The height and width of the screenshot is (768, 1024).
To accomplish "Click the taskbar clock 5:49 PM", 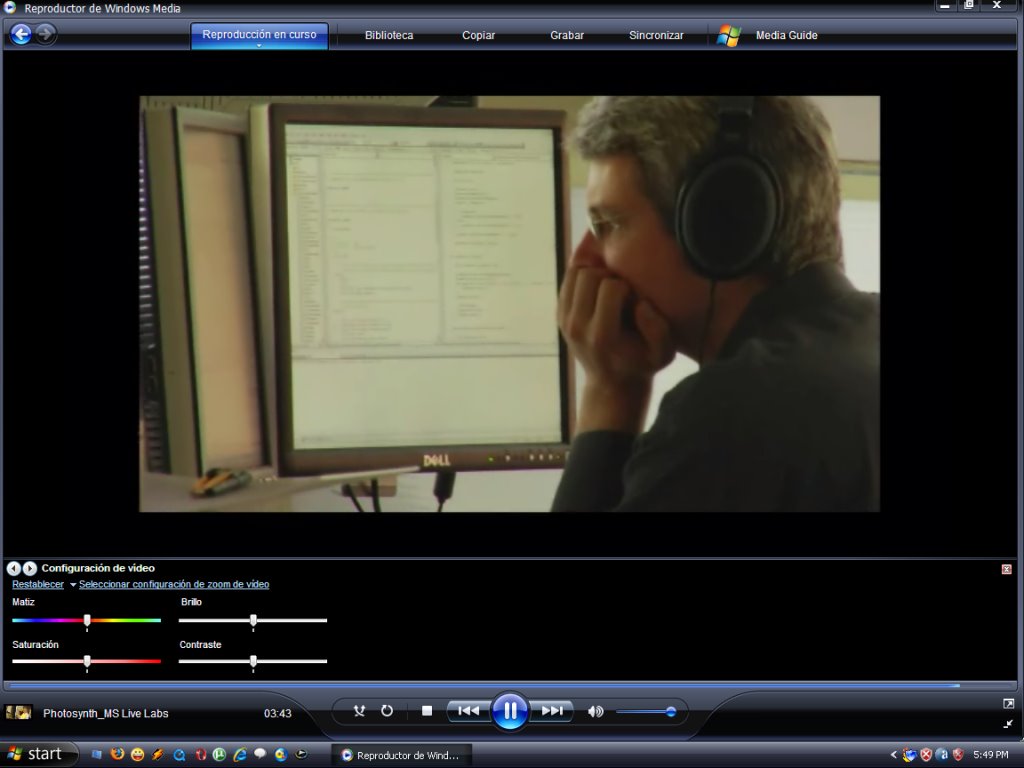I will point(990,755).
